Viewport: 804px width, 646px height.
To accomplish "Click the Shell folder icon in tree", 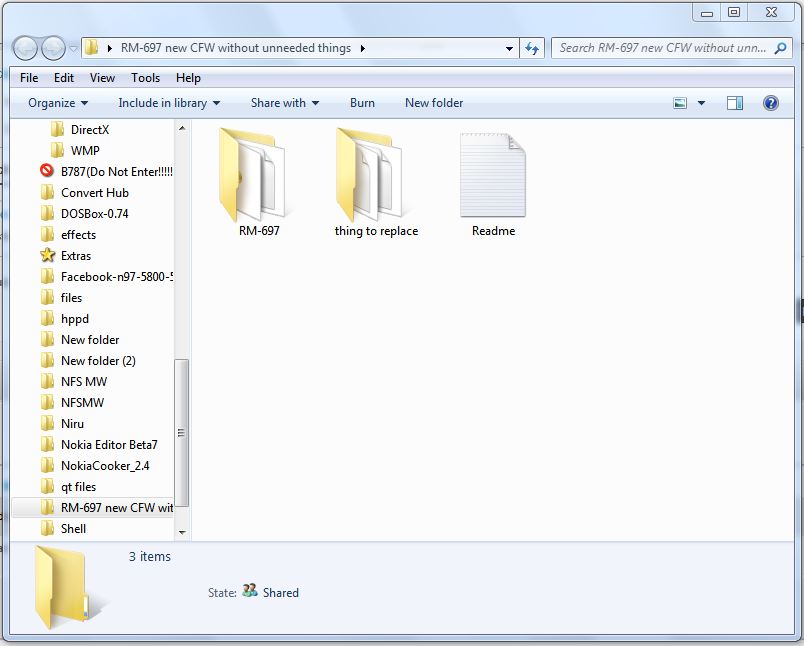I will click(47, 528).
